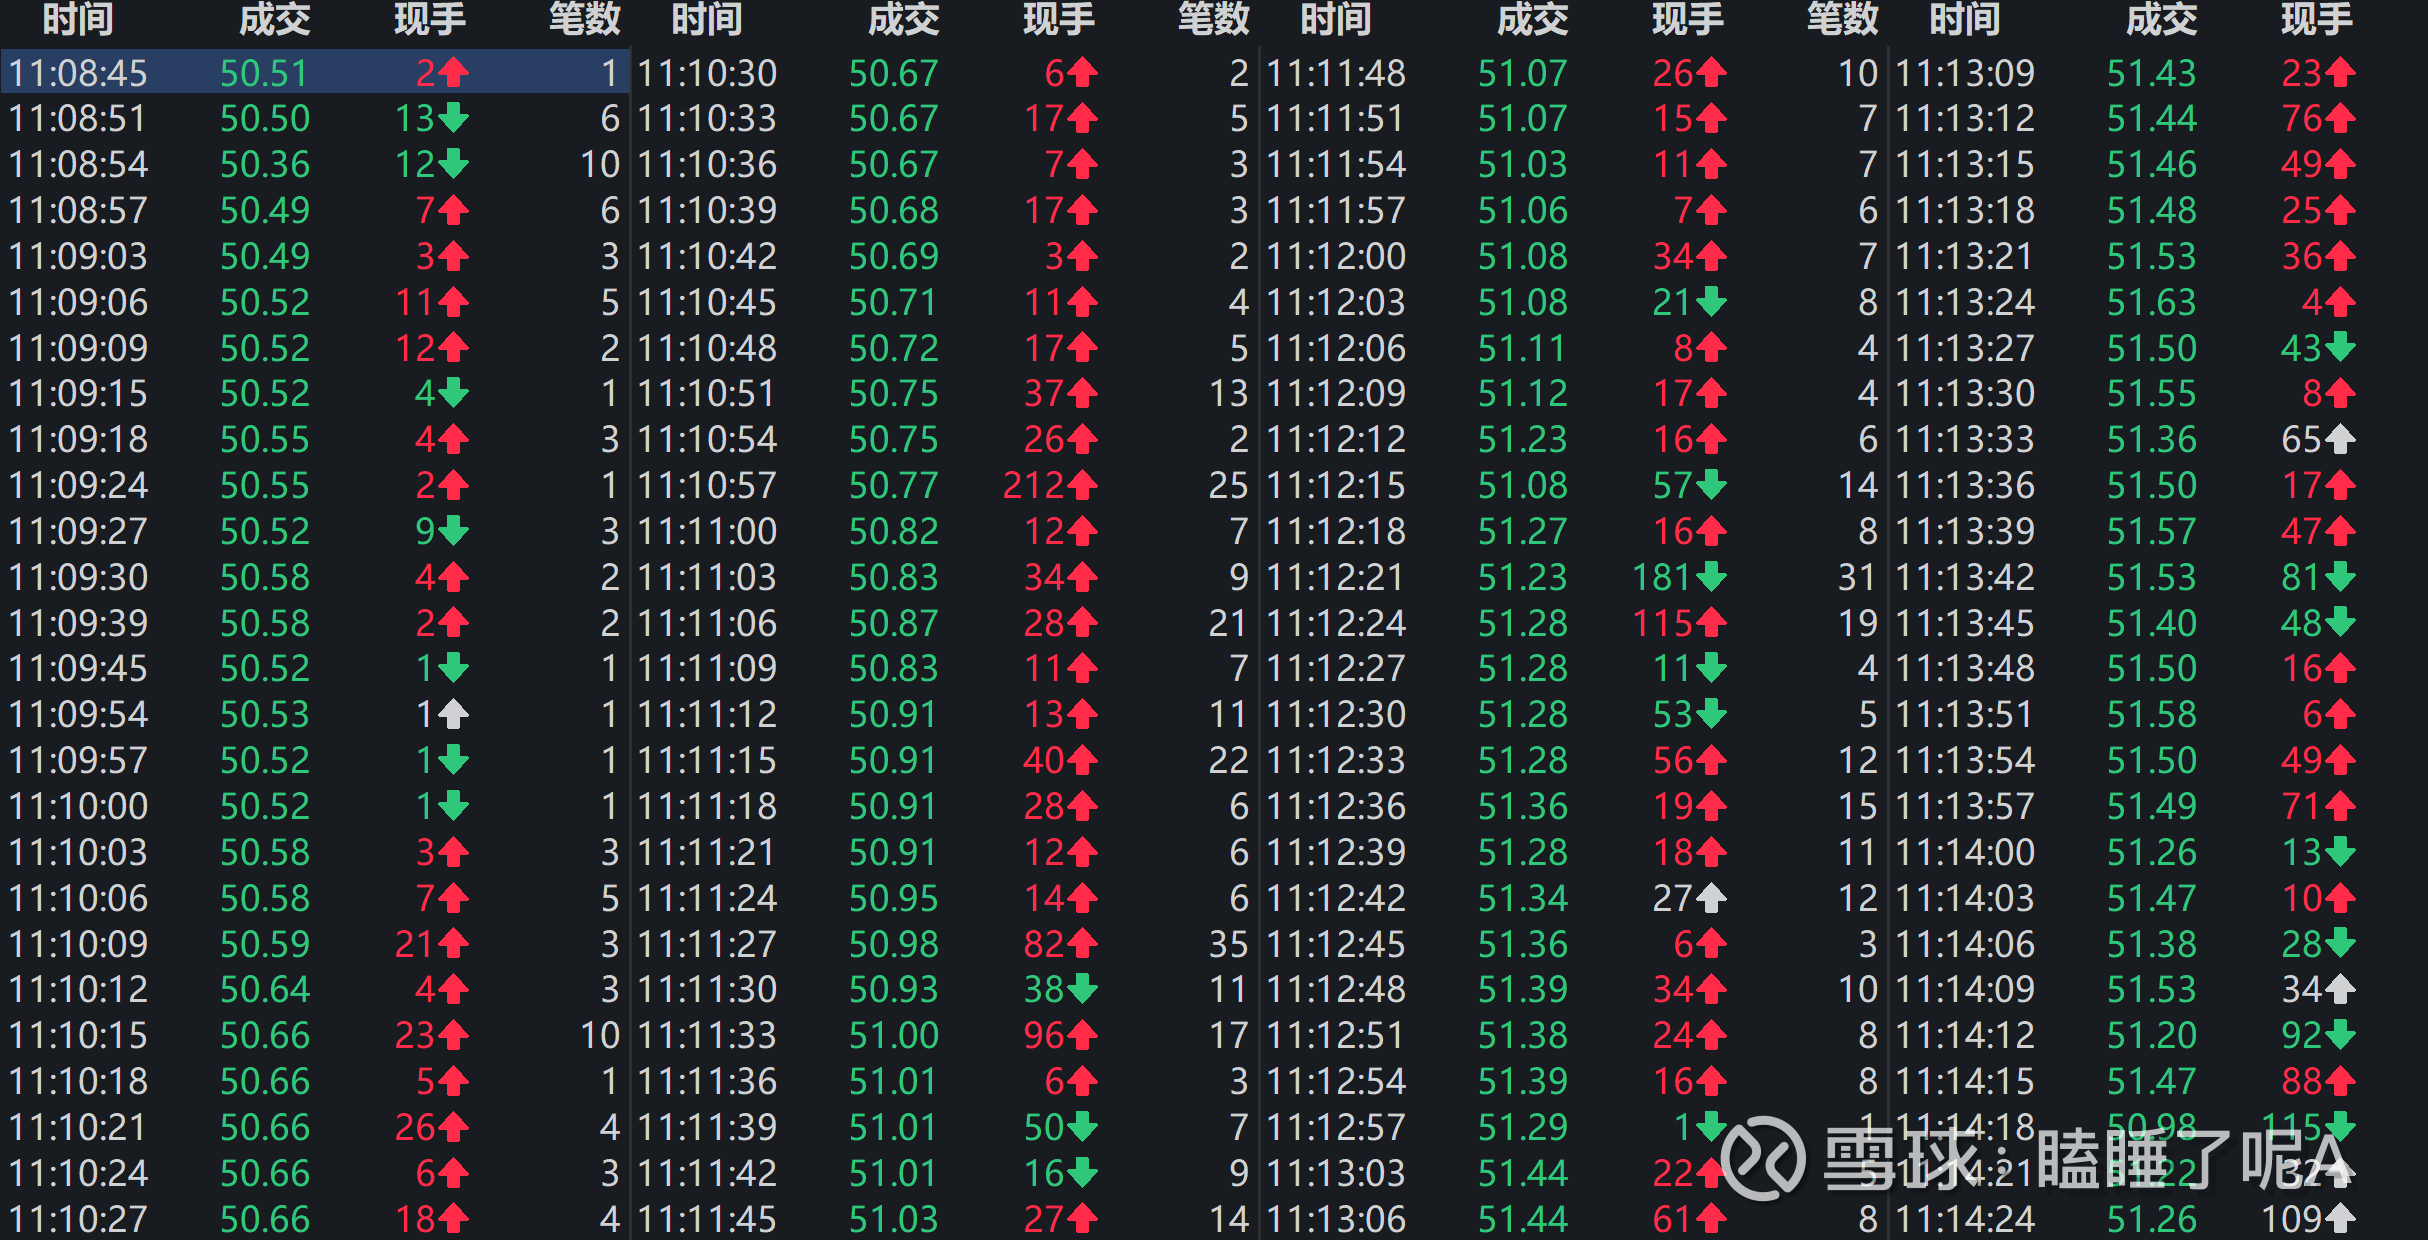The image size is (2428, 1240).
Task: Click red arrow next to volume 212
Action: click(x=1083, y=485)
